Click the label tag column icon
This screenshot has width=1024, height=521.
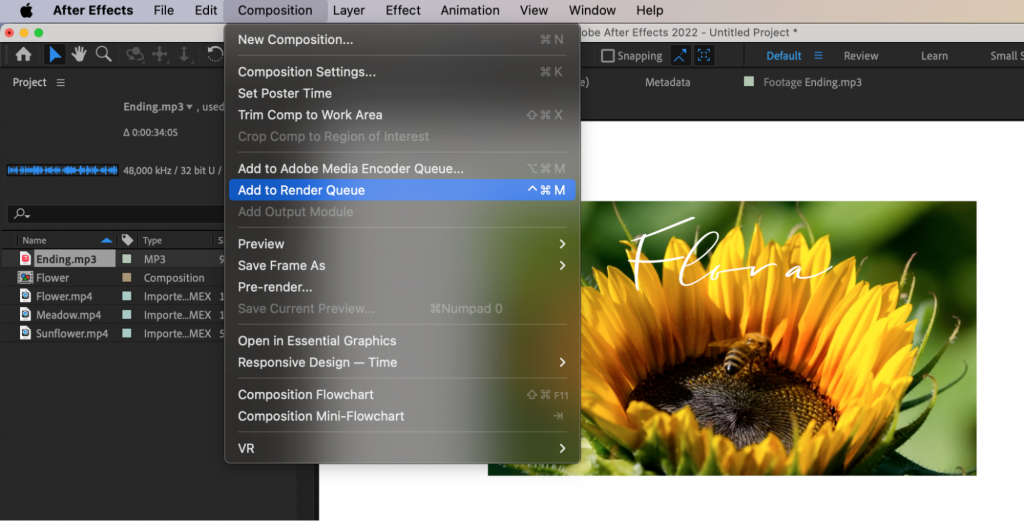pos(127,240)
